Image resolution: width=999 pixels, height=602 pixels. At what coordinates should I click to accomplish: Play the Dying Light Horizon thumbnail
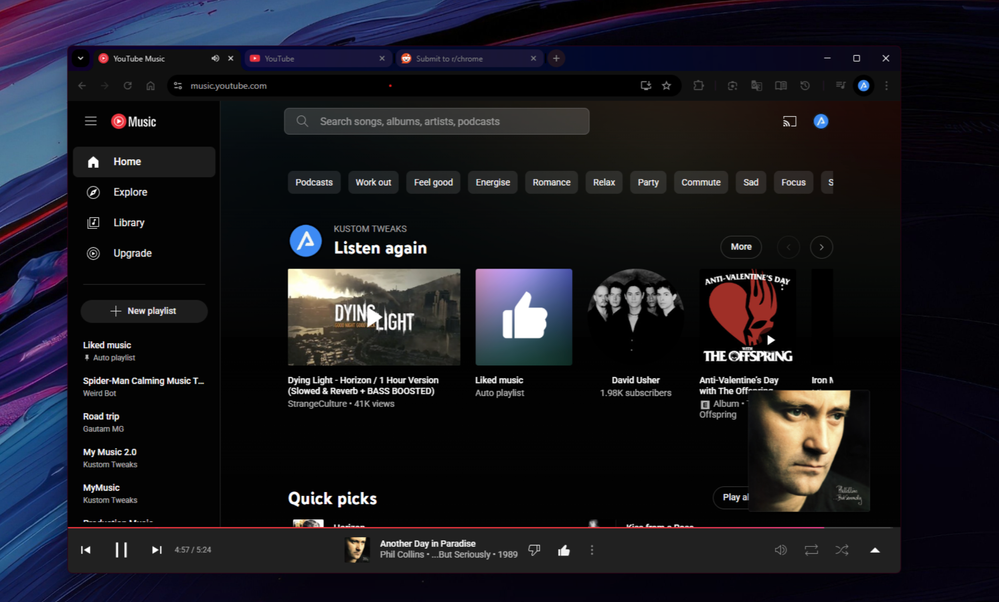(x=374, y=317)
